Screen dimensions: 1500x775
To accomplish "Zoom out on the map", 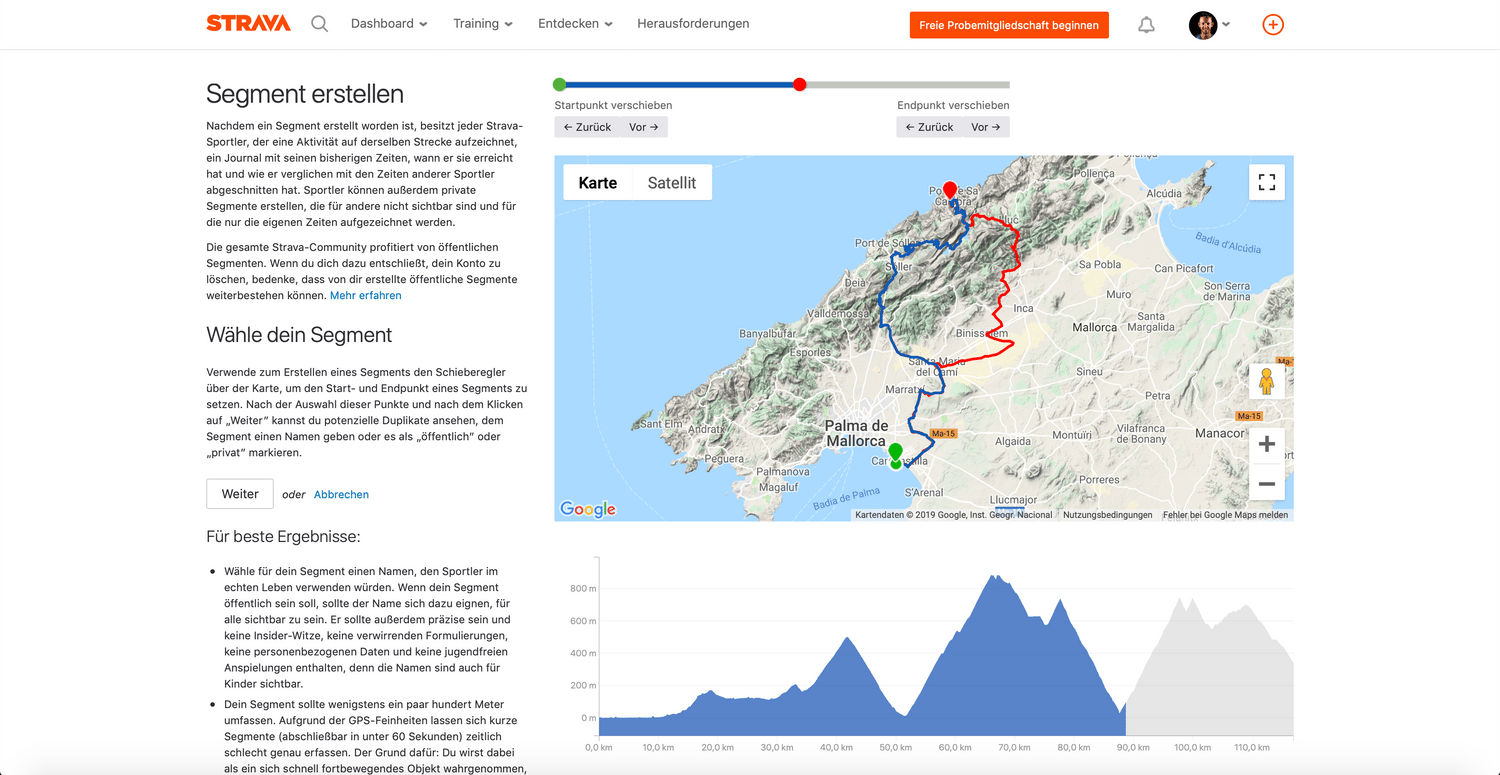I will 1267,484.
